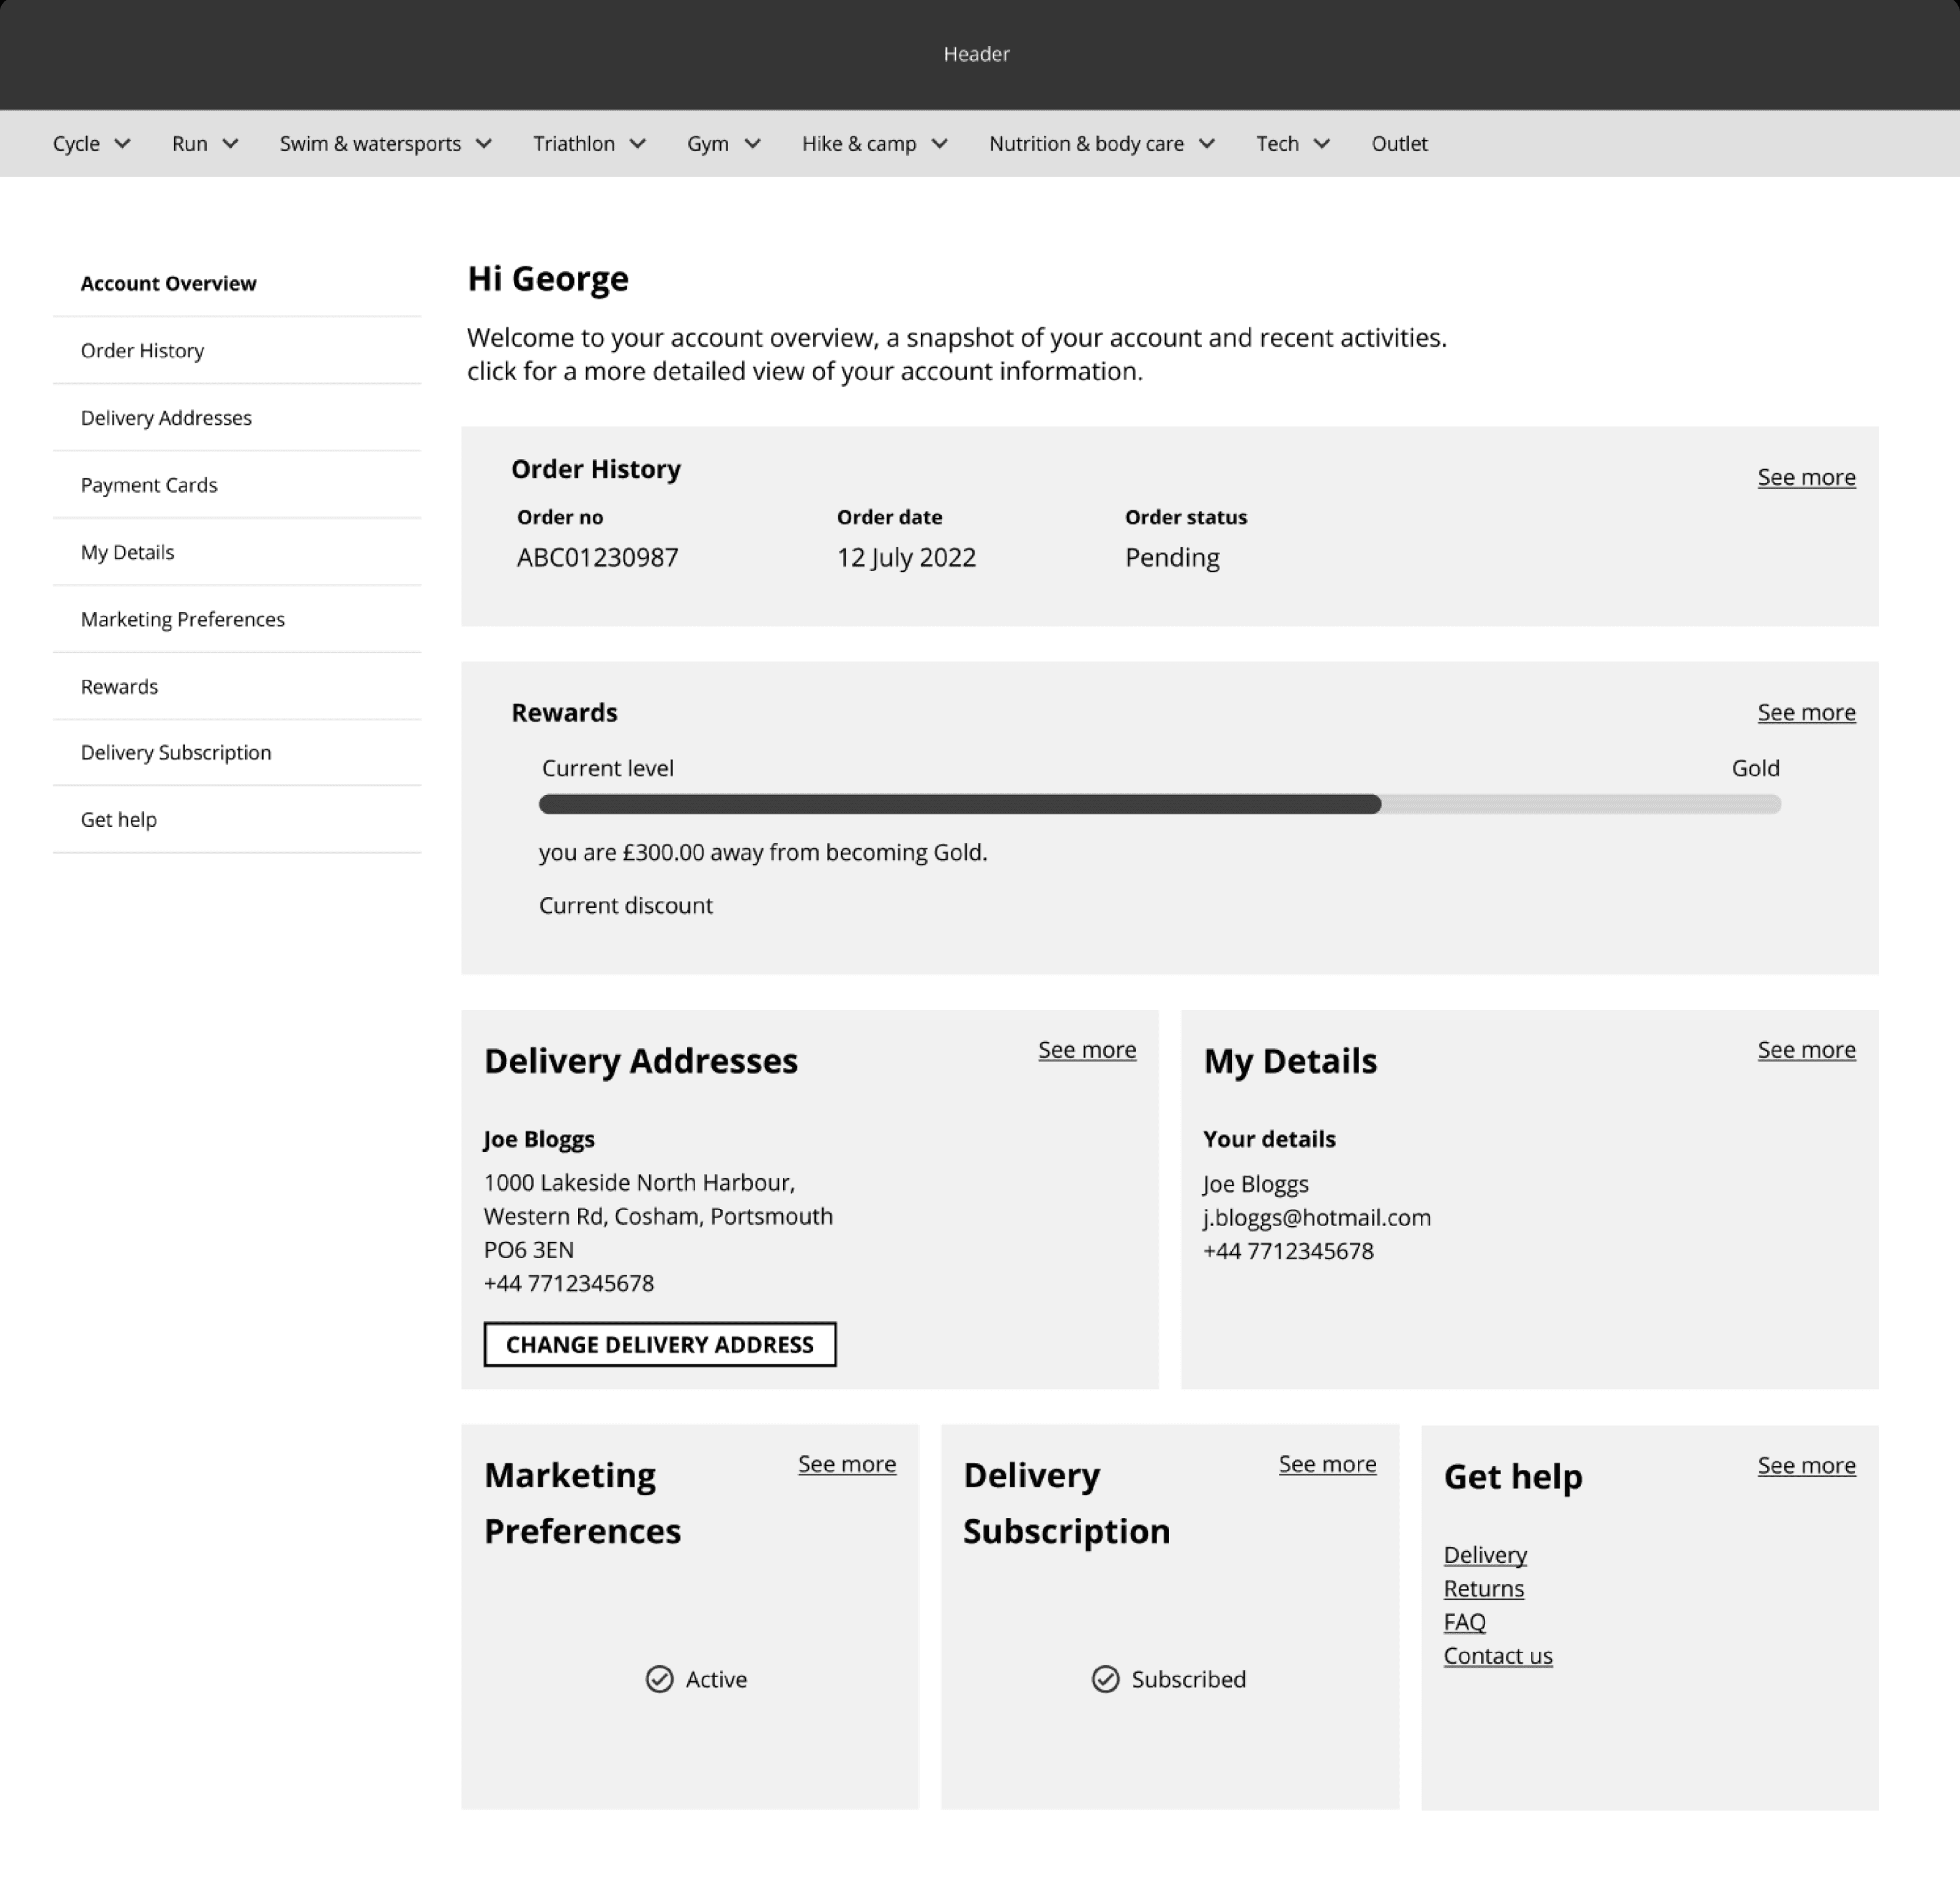Open the Triathlon dropdown chevron
The image size is (1960, 1891).
tap(637, 144)
